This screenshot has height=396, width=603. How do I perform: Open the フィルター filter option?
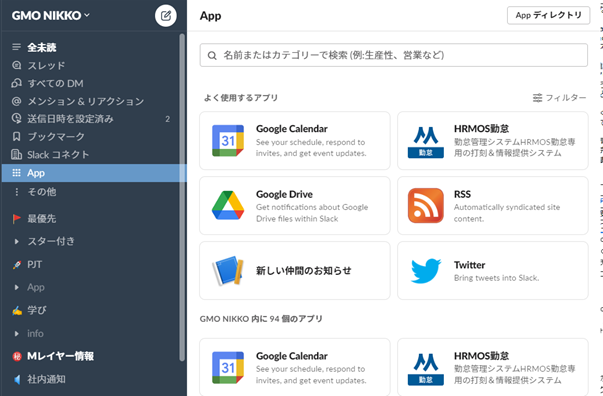point(560,98)
